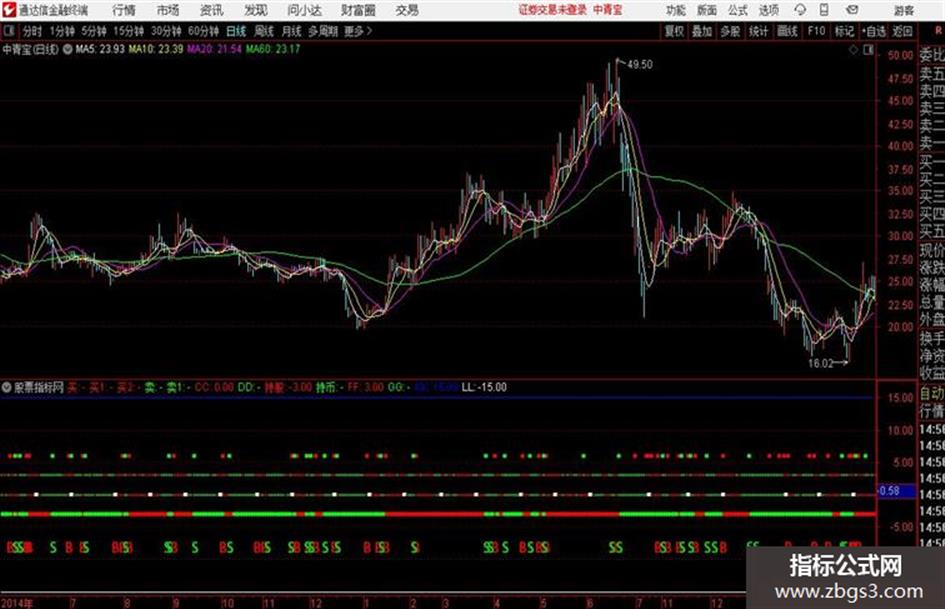This screenshot has width=945, height=609.
Task: Click the MA5: 23.93 label
Action: pos(100,49)
